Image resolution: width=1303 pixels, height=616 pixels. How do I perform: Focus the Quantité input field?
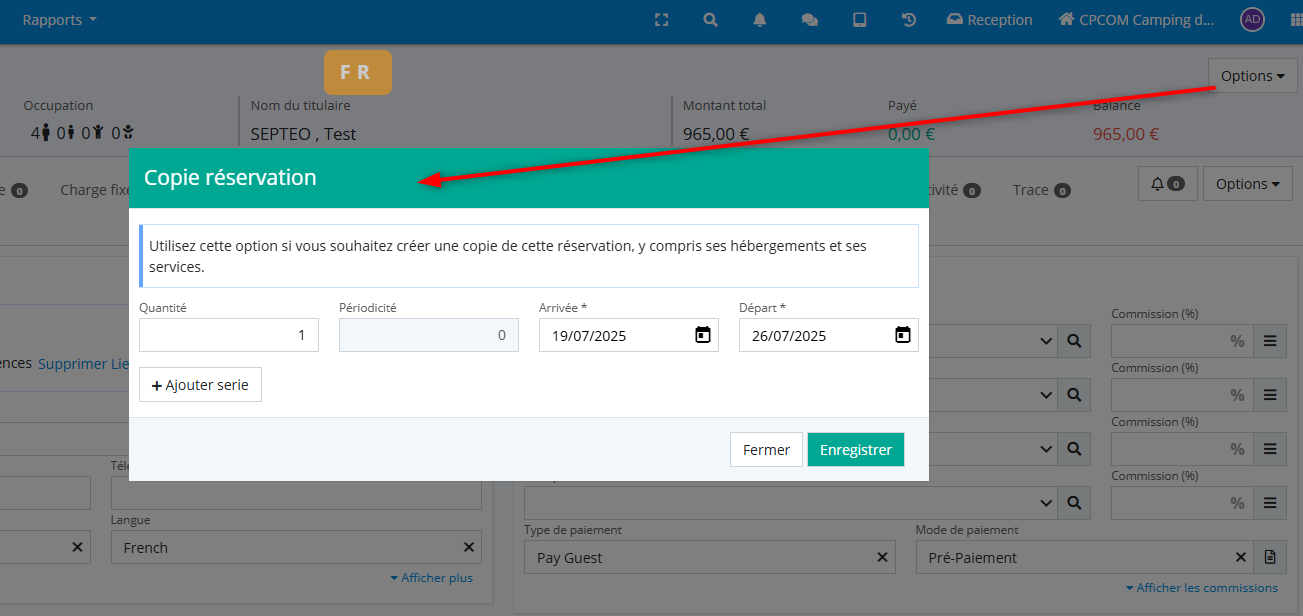point(229,335)
